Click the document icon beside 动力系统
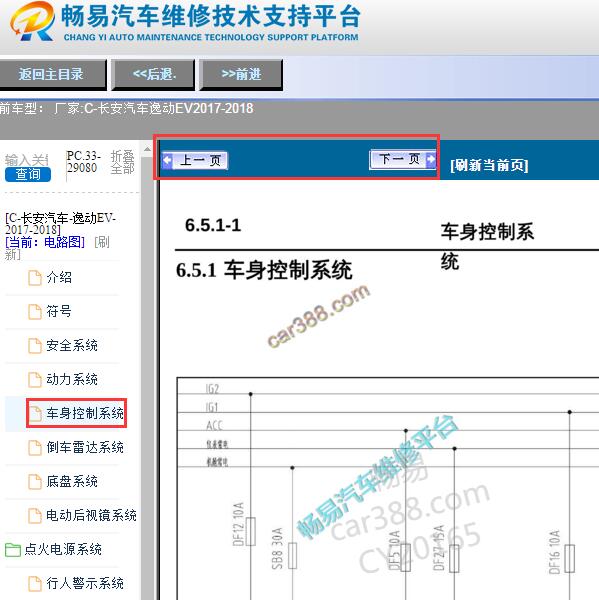This screenshot has width=599, height=600. [x=35, y=380]
